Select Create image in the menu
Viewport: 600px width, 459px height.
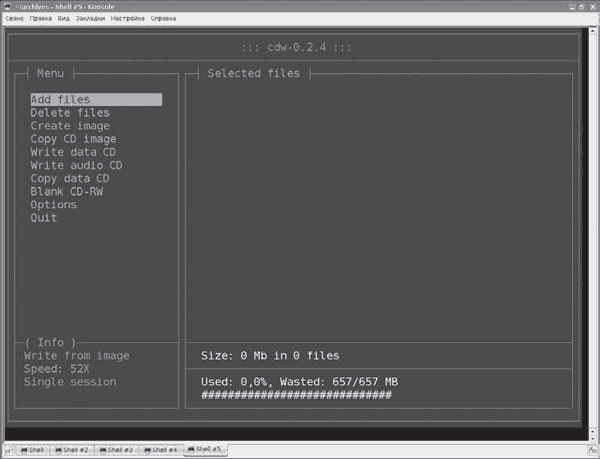(x=70, y=126)
